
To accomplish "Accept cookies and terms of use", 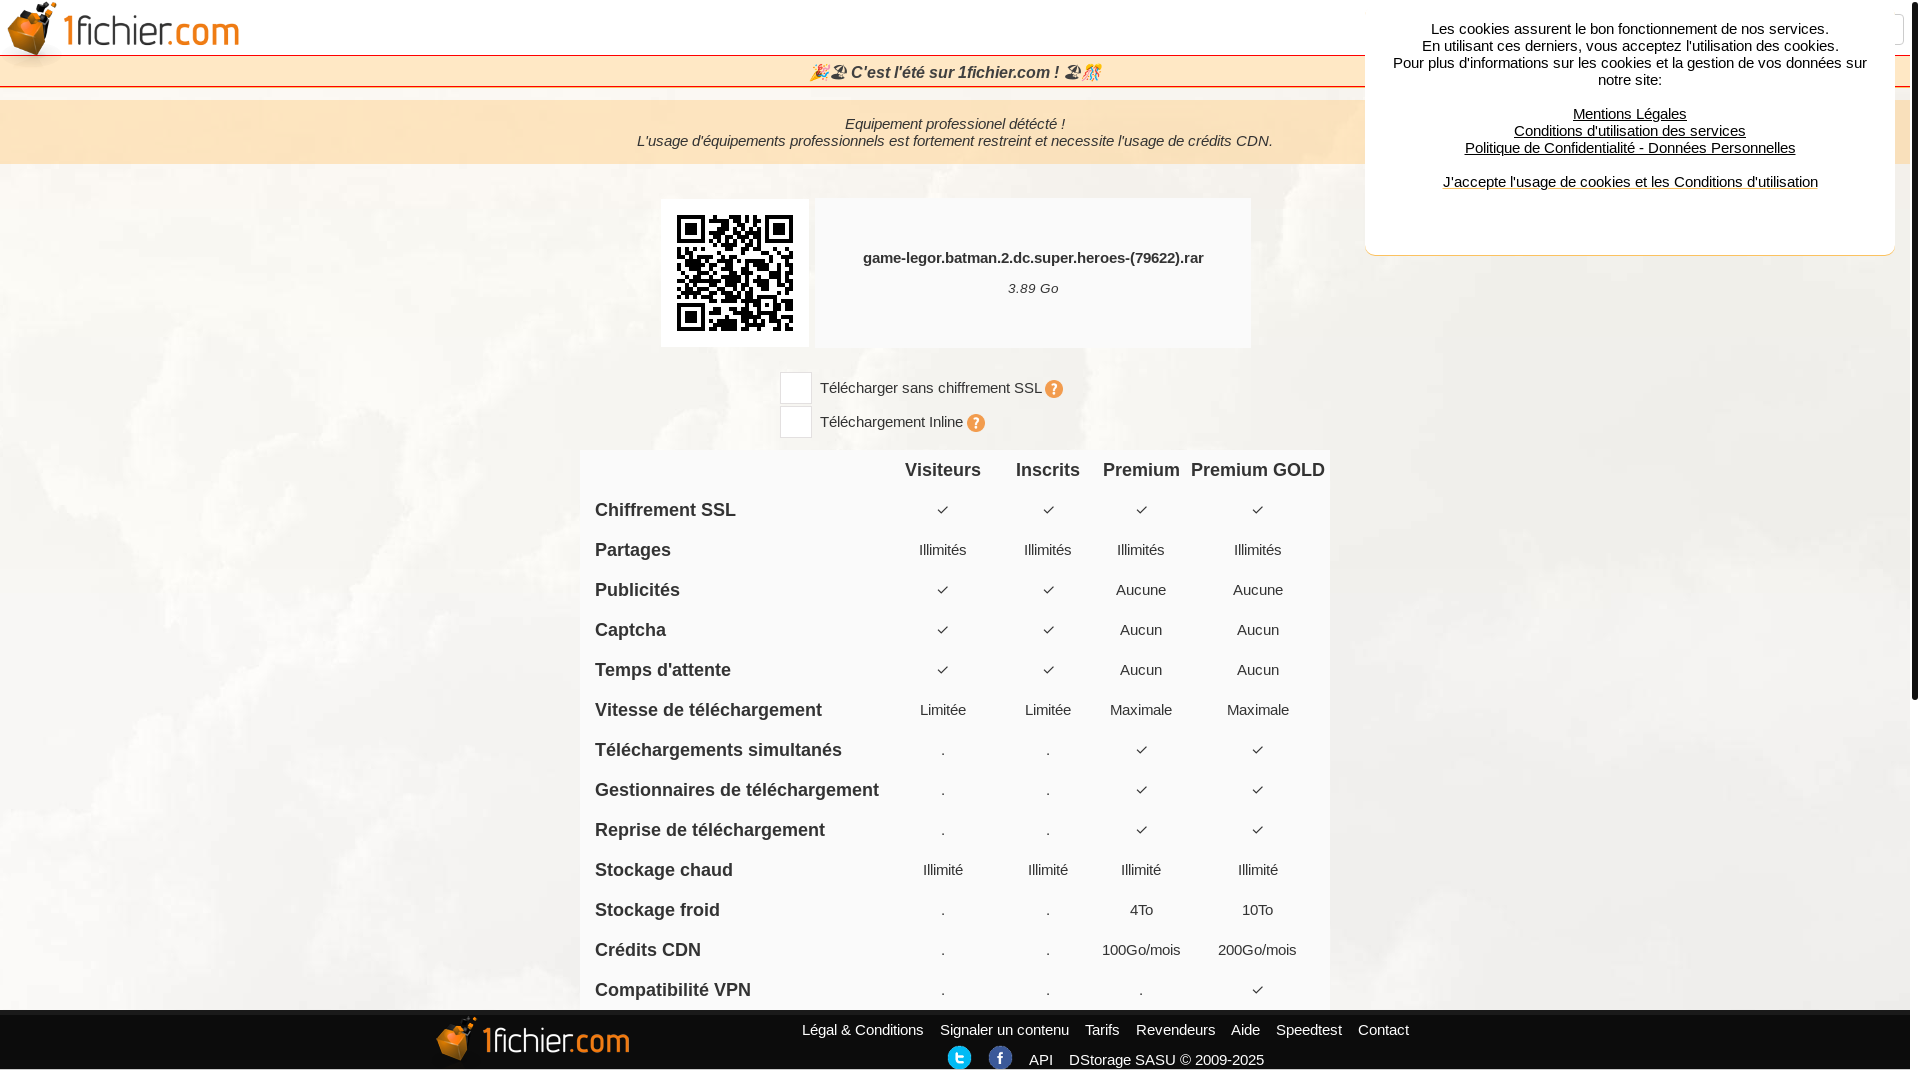I will pyautogui.click(x=1629, y=182).
